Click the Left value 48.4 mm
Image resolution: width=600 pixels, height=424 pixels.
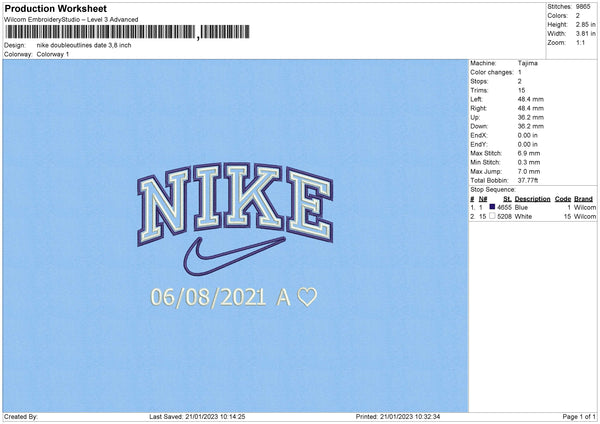[x=531, y=99]
